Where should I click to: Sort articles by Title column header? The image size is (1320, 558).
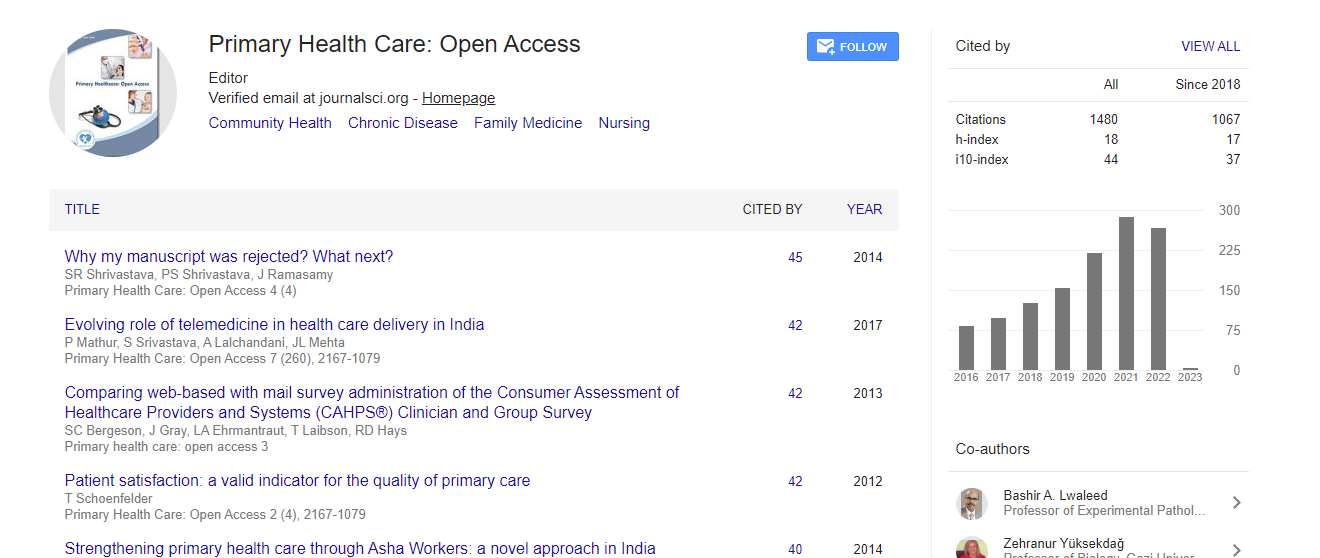point(82,209)
